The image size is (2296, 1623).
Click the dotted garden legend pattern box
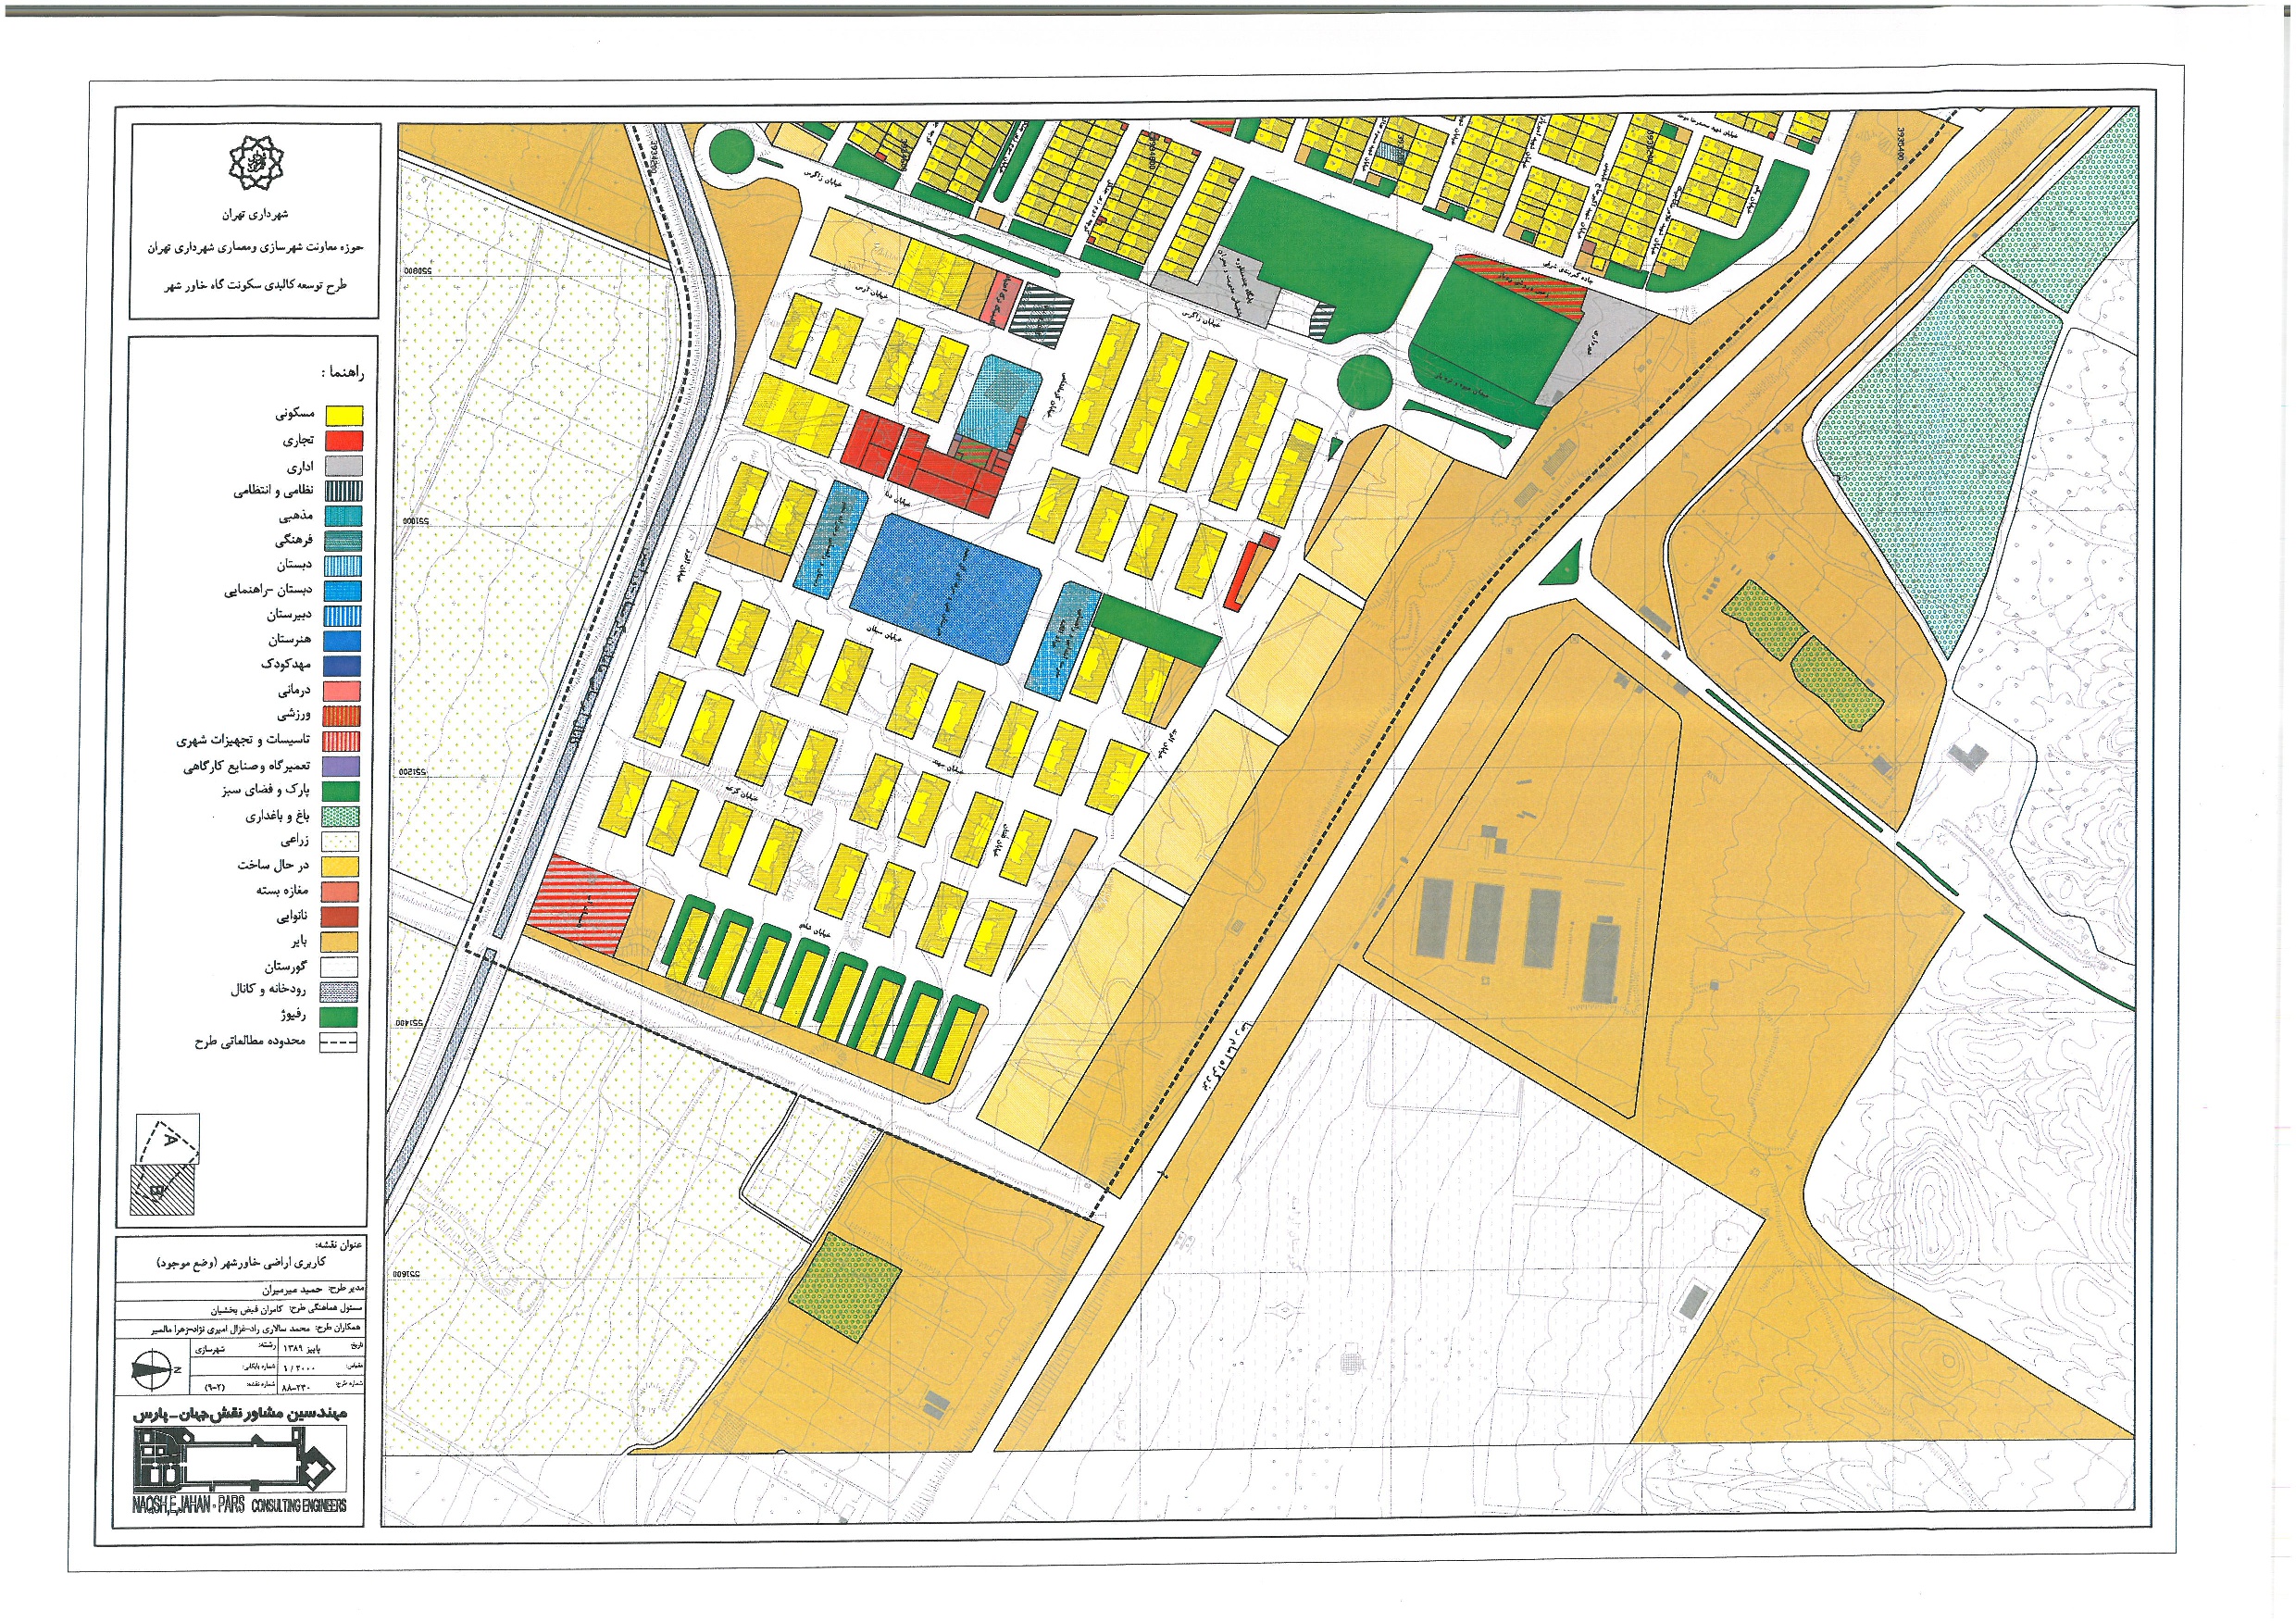point(341,816)
